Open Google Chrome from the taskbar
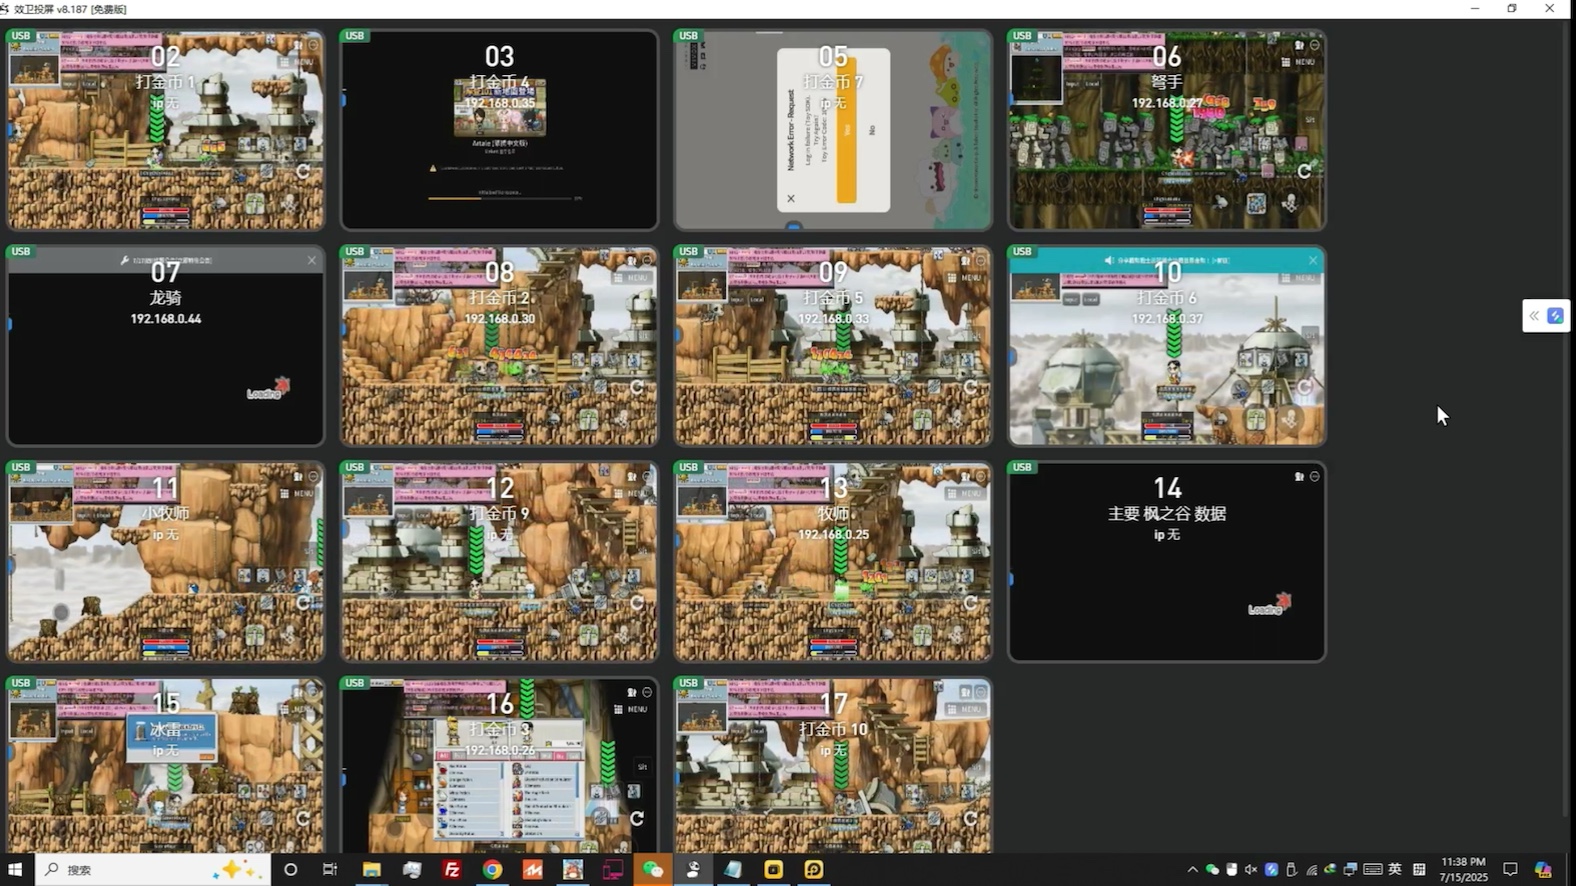Image resolution: width=1576 pixels, height=886 pixels. (x=492, y=870)
